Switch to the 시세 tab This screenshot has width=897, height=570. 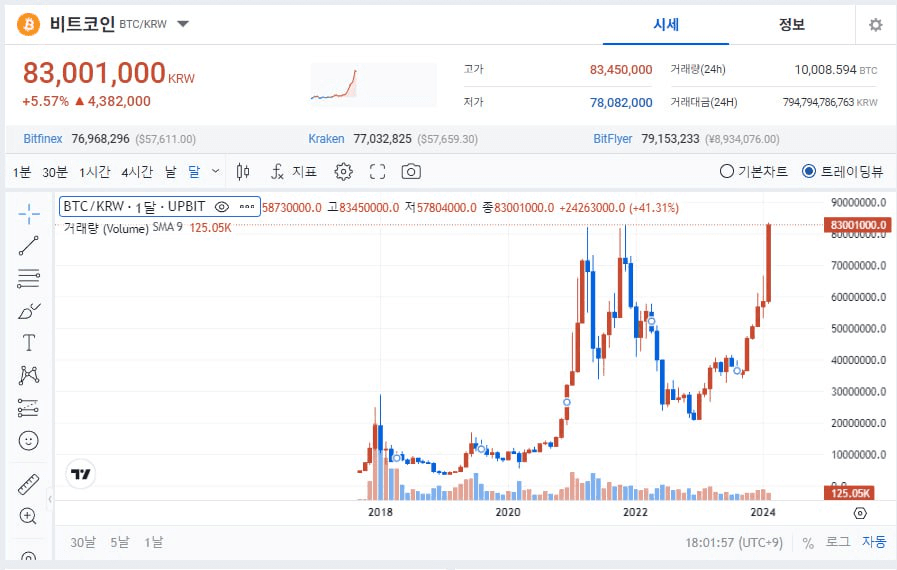tap(665, 25)
